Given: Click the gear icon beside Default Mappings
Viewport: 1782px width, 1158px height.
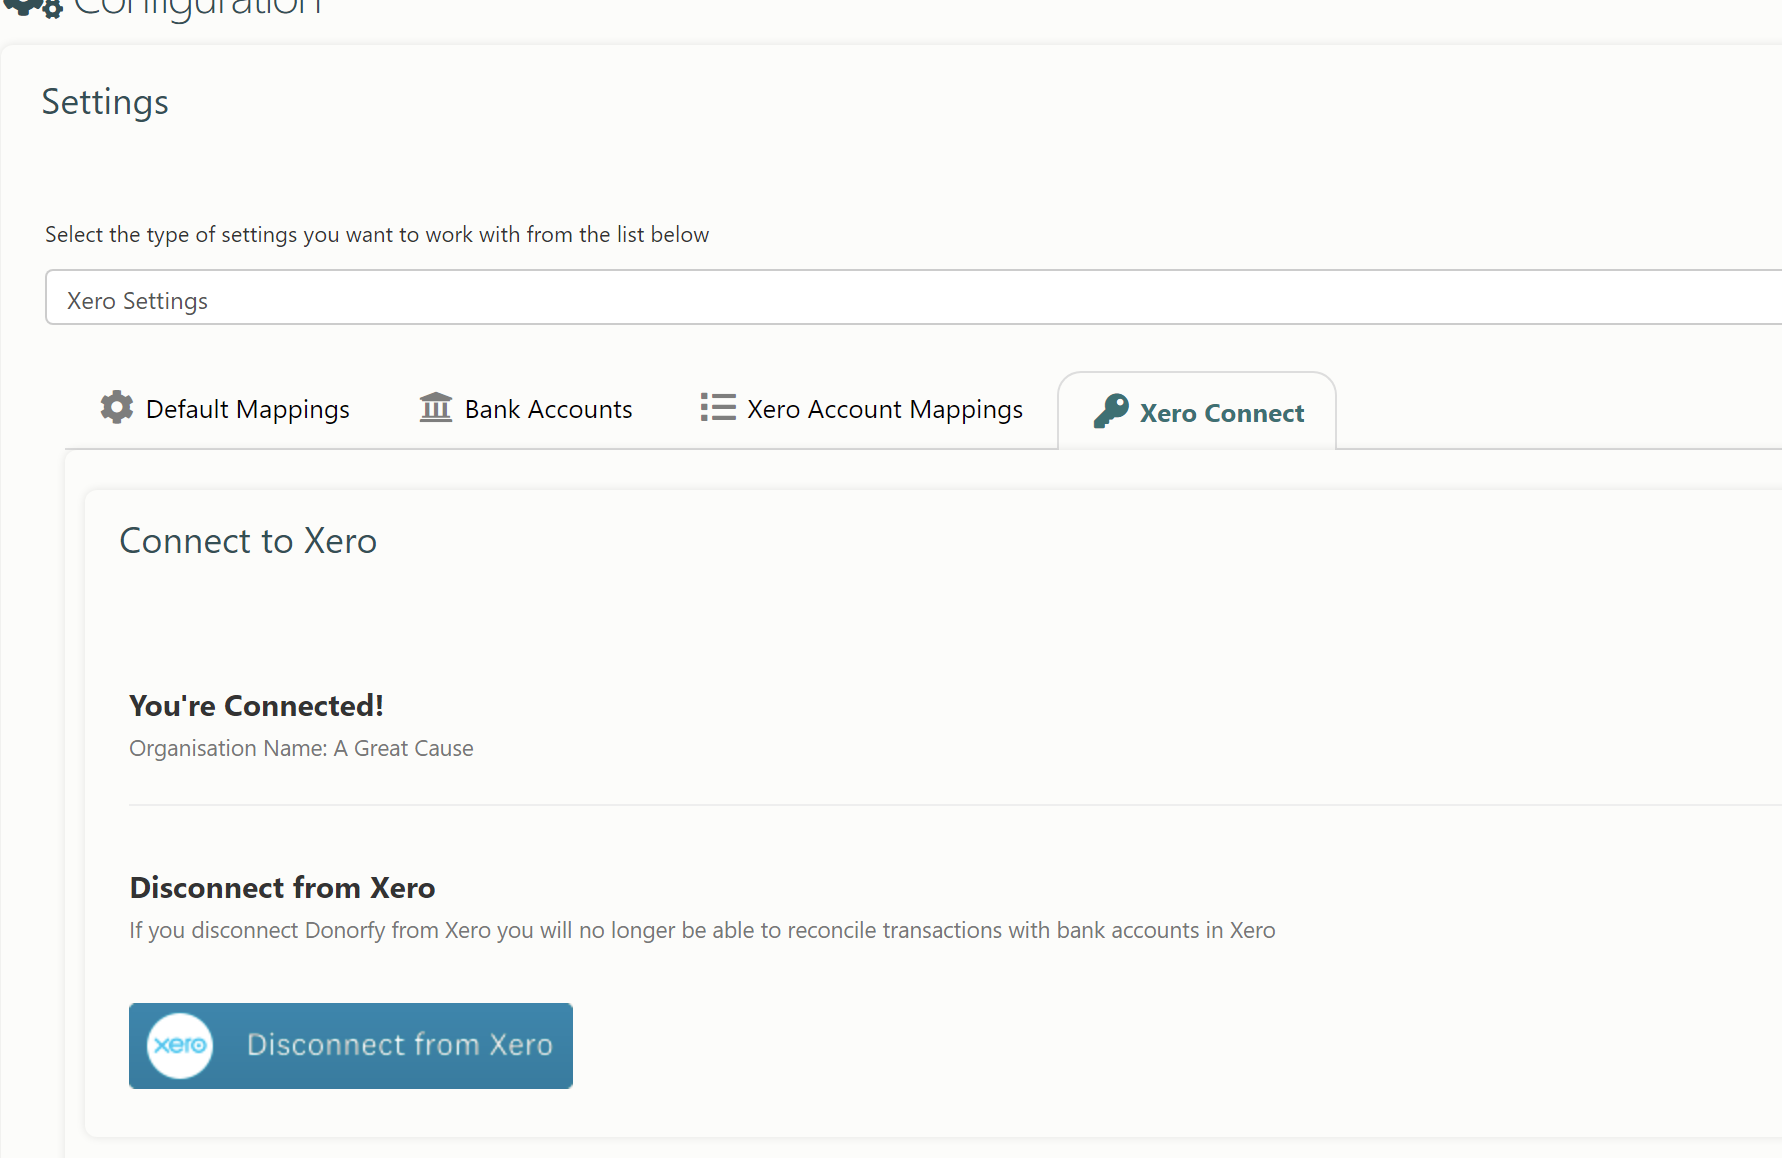Looking at the screenshot, I should click(x=117, y=407).
